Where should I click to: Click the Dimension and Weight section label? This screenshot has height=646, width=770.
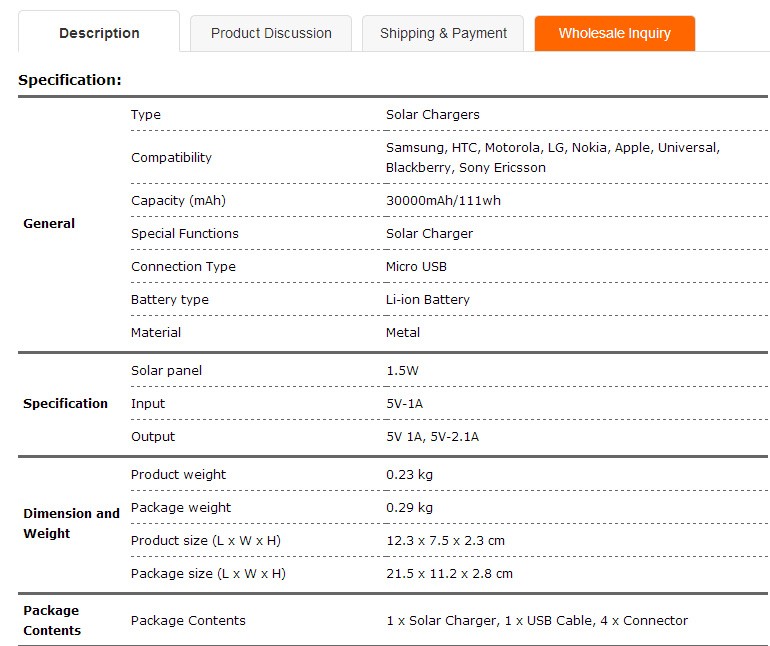[x=71, y=523]
